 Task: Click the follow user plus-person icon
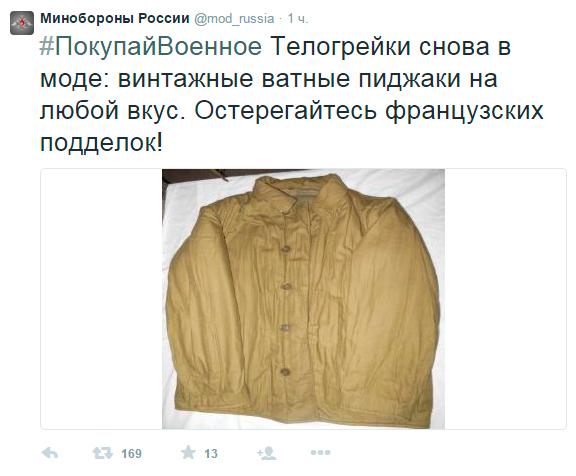point(267,453)
